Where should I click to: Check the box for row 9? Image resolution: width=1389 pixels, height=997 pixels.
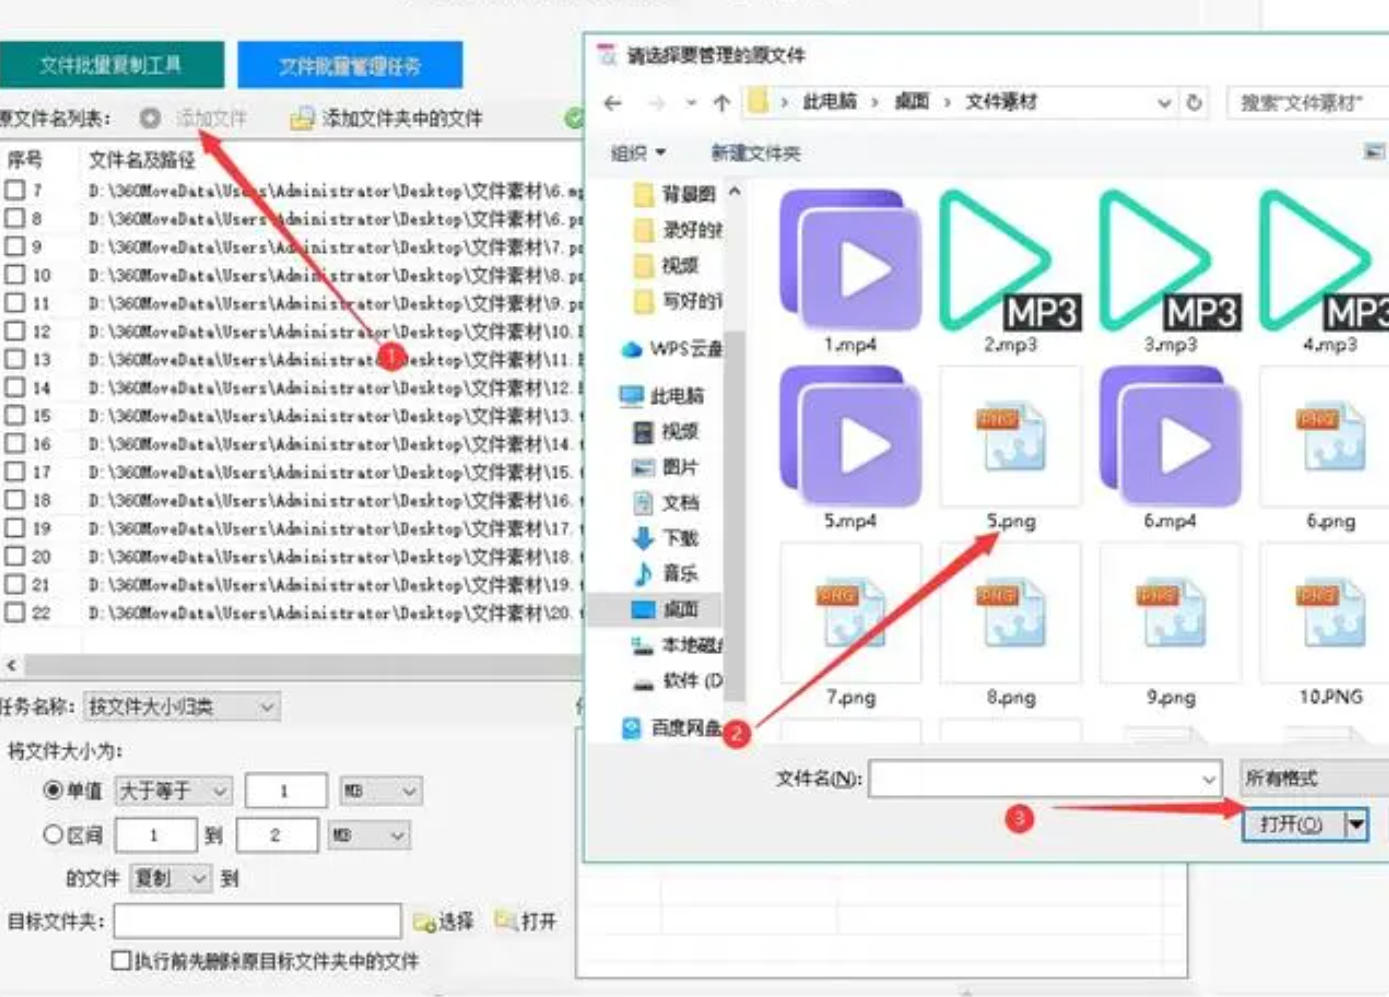(x=14, y=245)
